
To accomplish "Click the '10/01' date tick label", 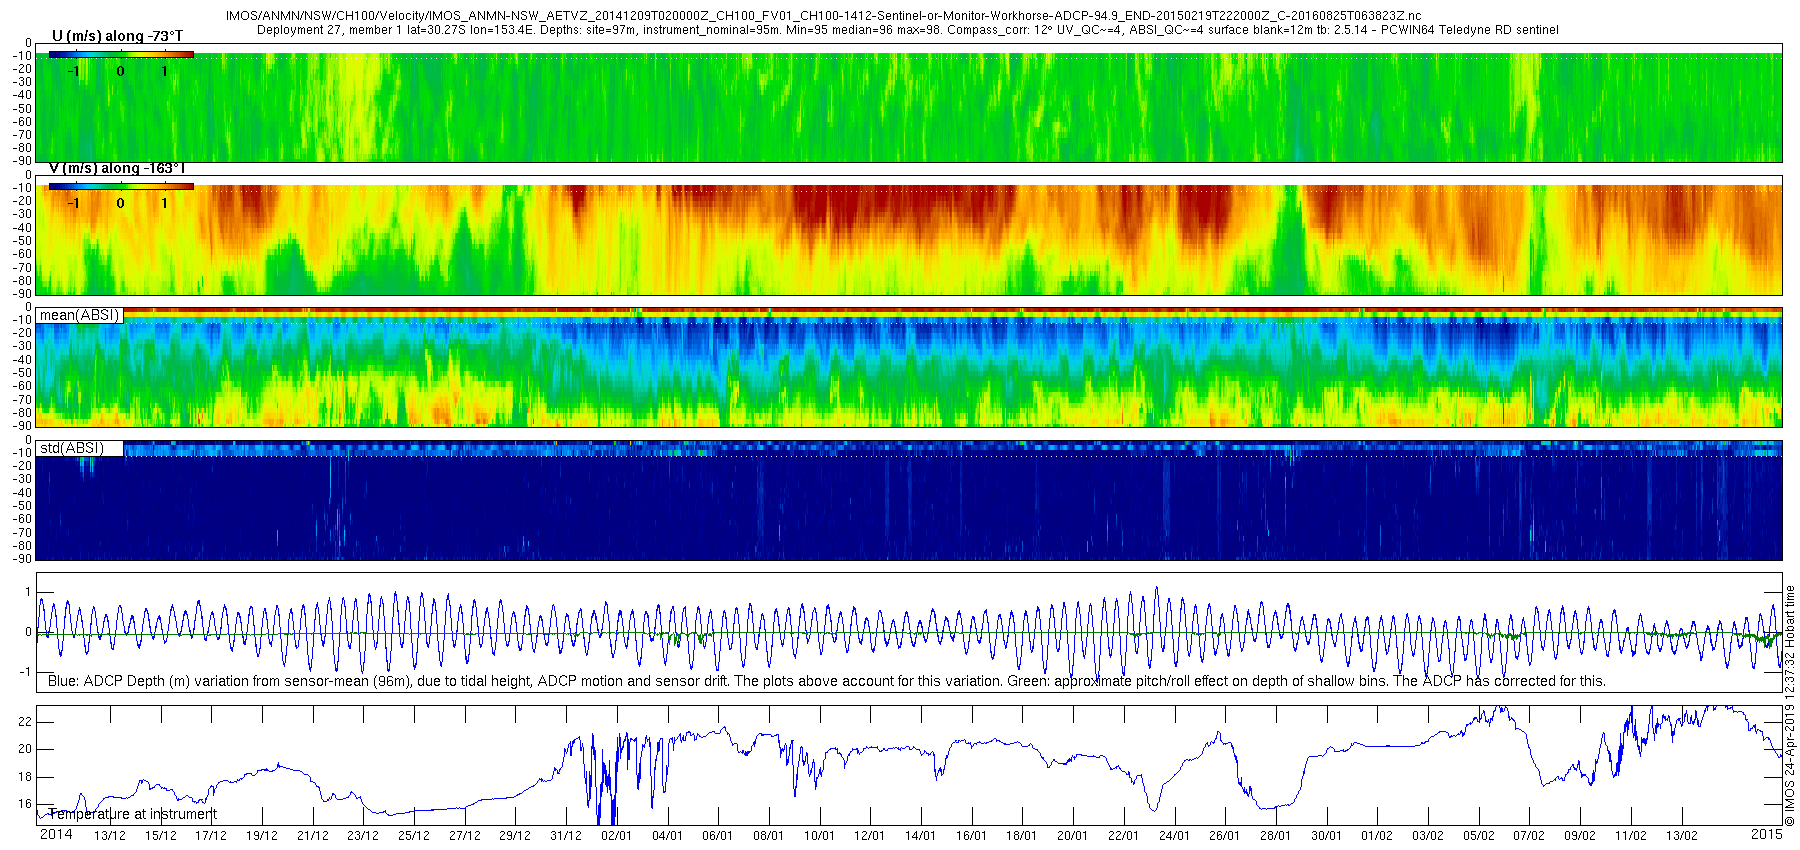I will pos(819,836).
